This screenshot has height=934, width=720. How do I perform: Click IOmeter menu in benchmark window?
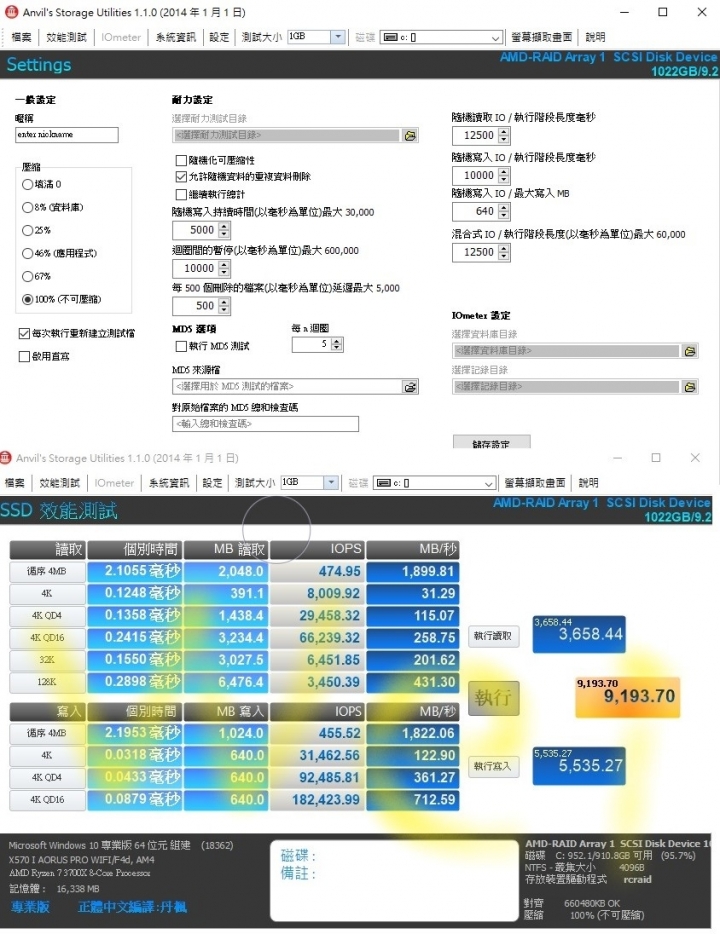[114, 483]
